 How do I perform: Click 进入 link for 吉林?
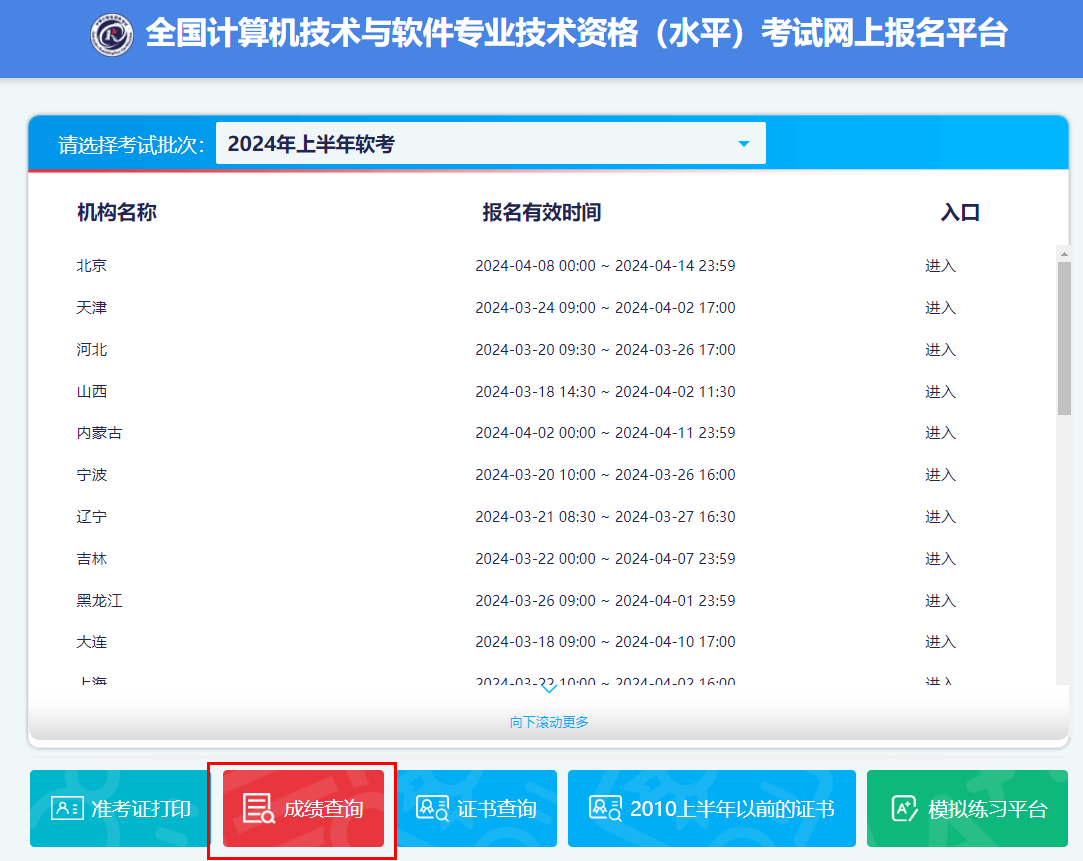[940, 559]
